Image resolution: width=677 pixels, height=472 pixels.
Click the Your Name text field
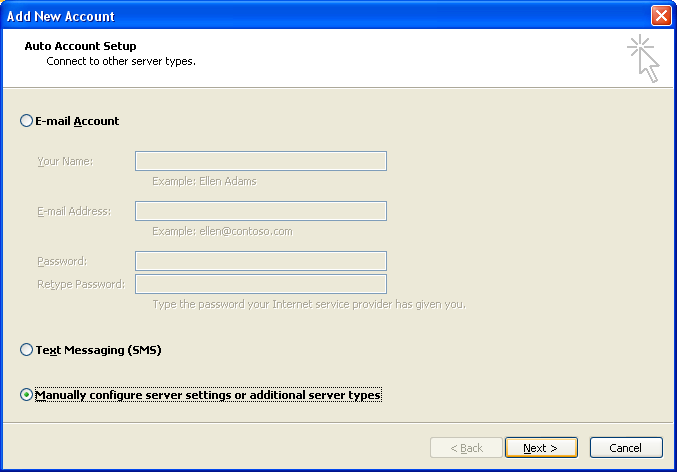coord(261,161)
